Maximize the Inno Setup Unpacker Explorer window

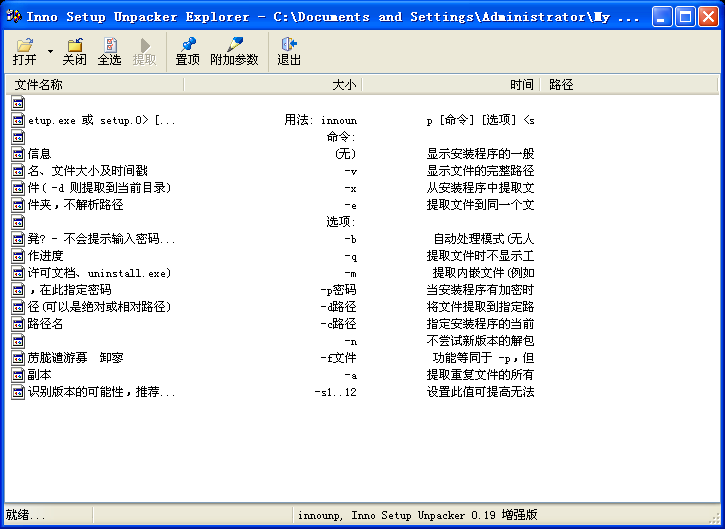click(x=685, y=17)
